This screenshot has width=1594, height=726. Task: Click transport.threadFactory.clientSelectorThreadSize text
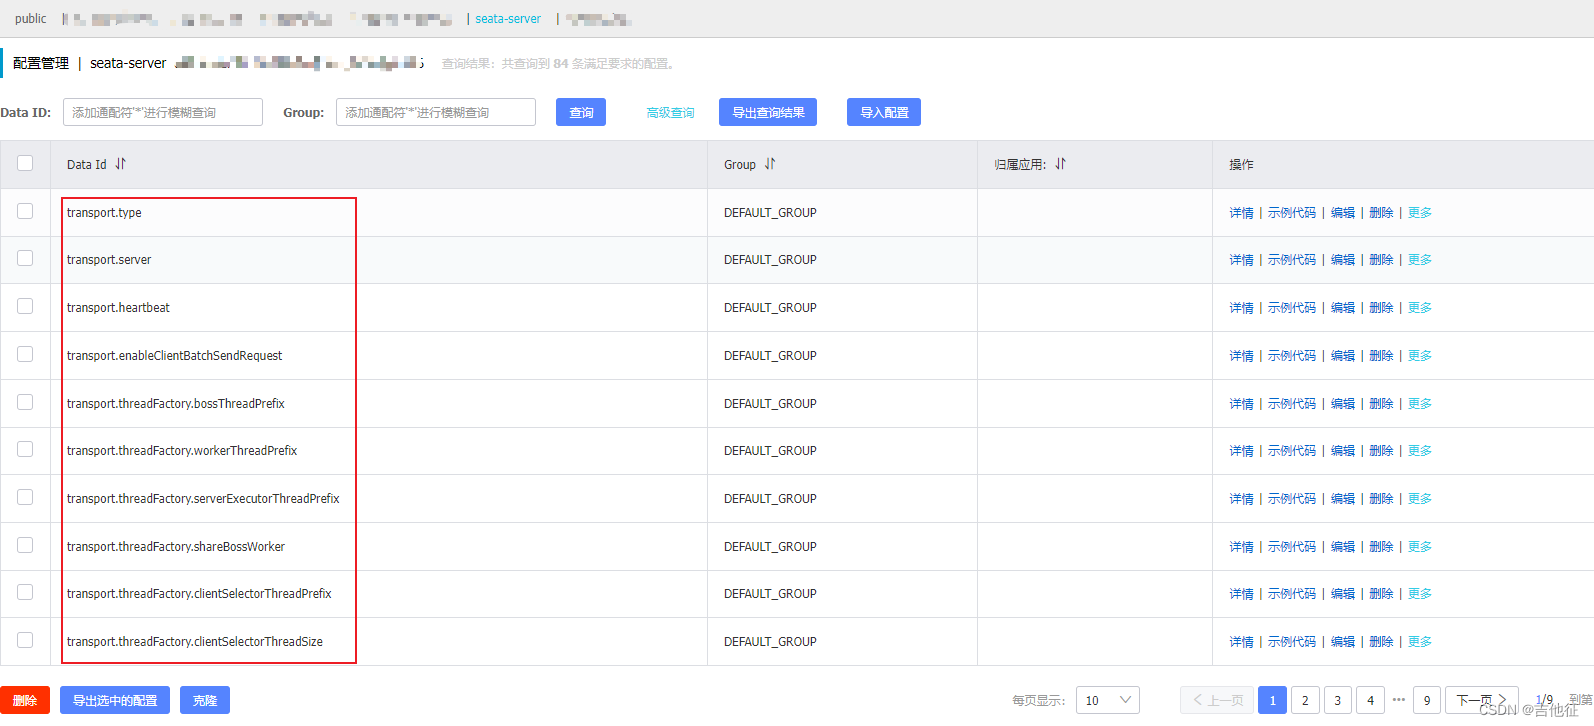click(x=195, y=641)
